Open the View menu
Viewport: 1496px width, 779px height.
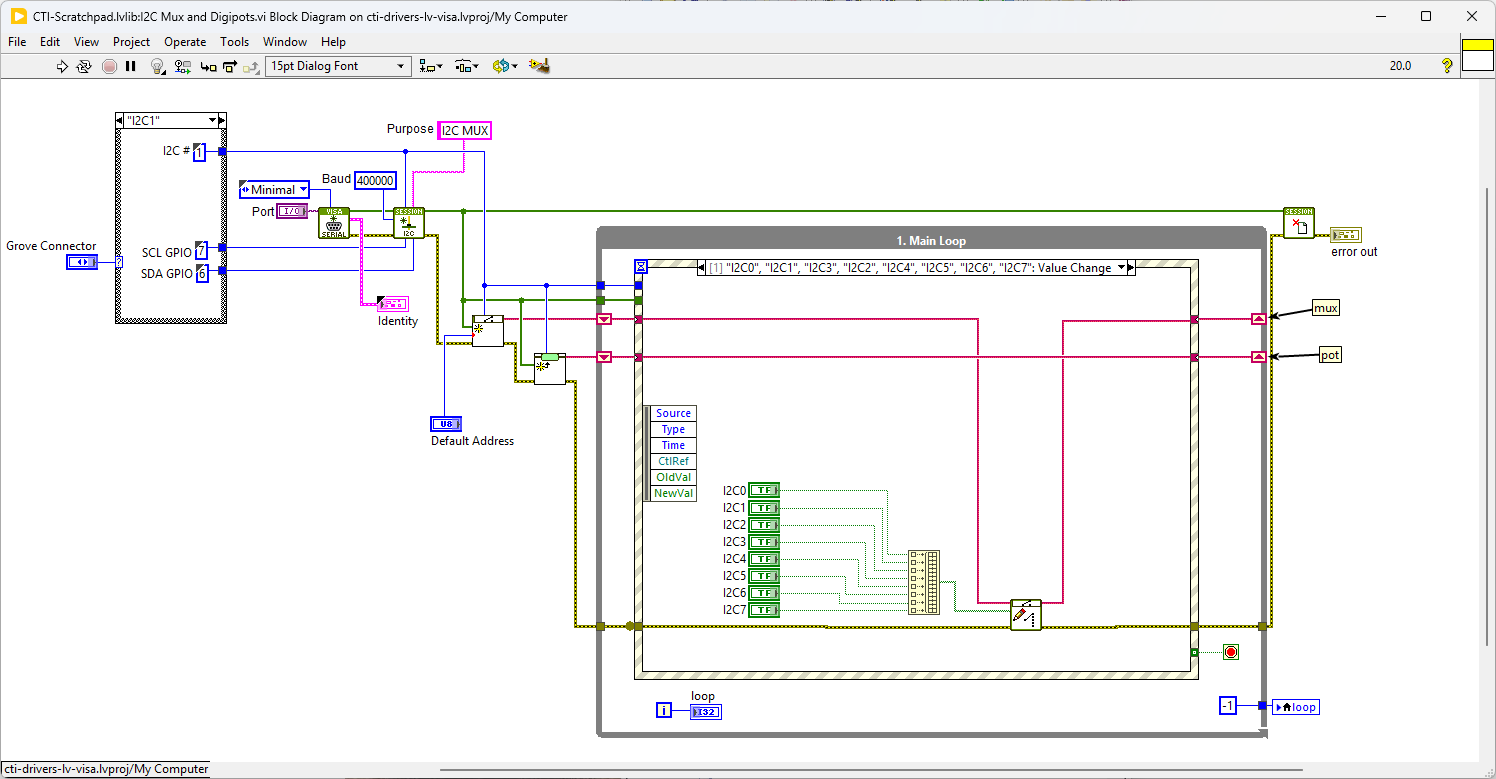click(87, 42)
